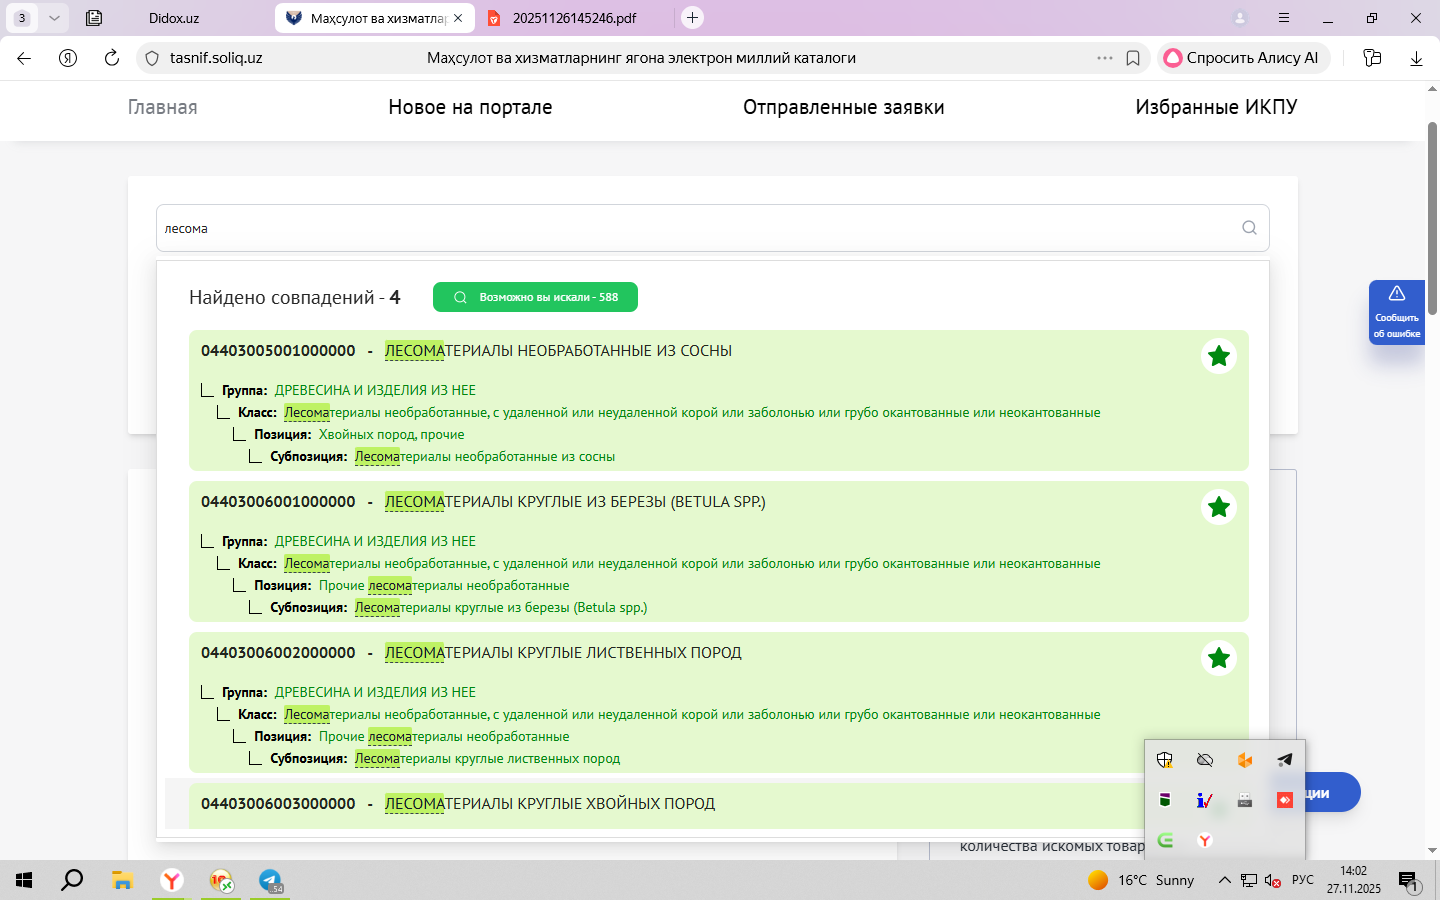This screenshot has width=1440, height=900.
Task: Click subposition 'Лесоматериалы круглые из березы (Betula spp.)'
Action: [x=501, y=608]
